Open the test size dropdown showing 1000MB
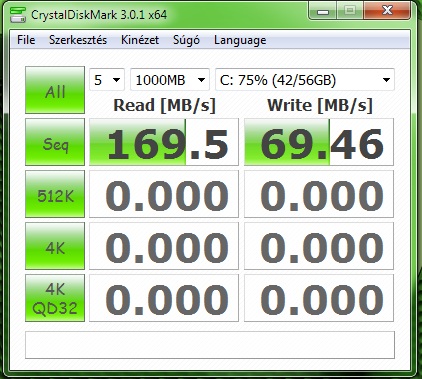 coord(170,80)
